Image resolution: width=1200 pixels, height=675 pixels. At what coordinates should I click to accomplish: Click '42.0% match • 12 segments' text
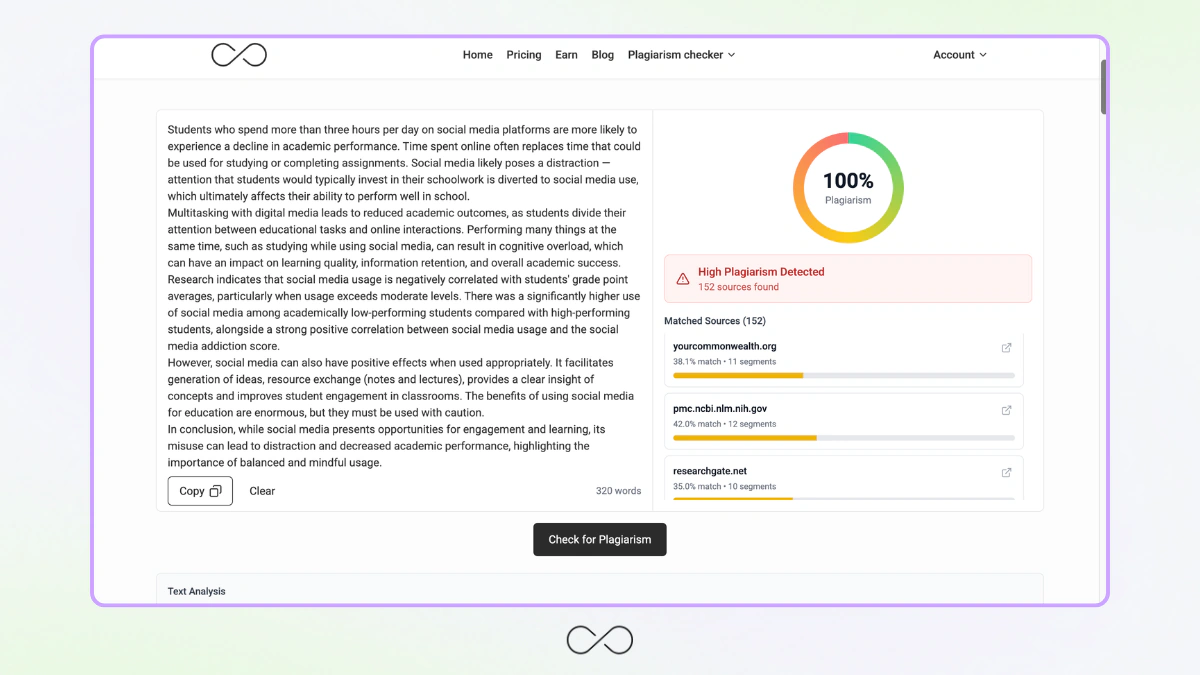(724, 424)
